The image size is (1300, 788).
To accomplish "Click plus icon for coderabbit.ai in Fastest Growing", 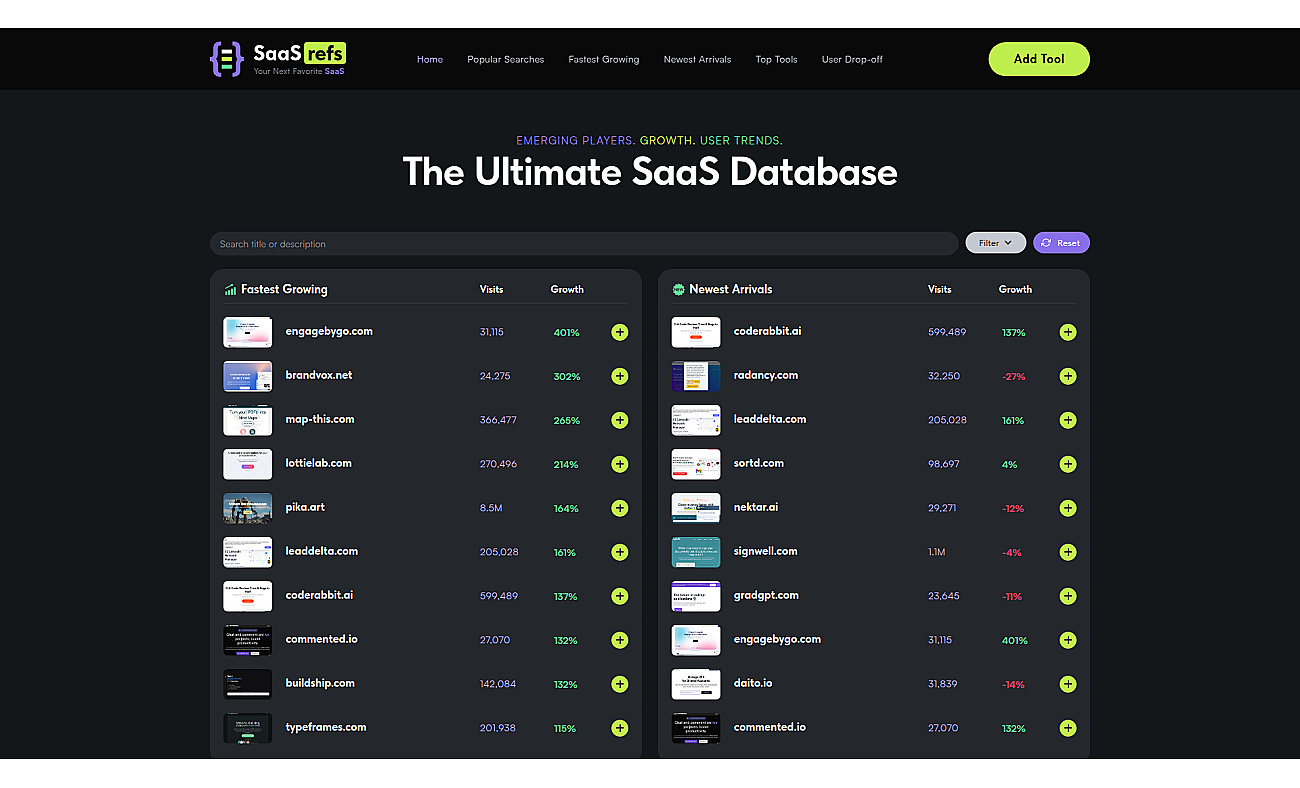I will click(x=620, y=596).
